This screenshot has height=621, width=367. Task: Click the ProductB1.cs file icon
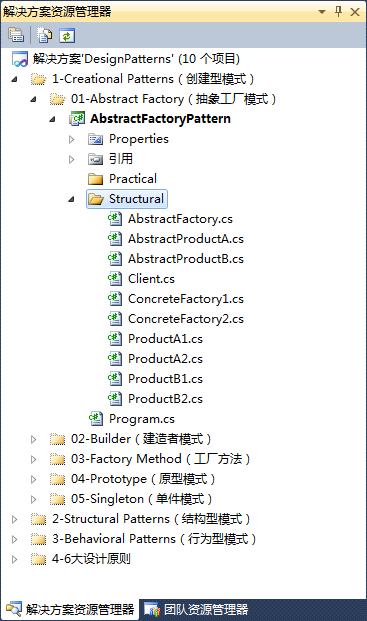coord(115,379)
